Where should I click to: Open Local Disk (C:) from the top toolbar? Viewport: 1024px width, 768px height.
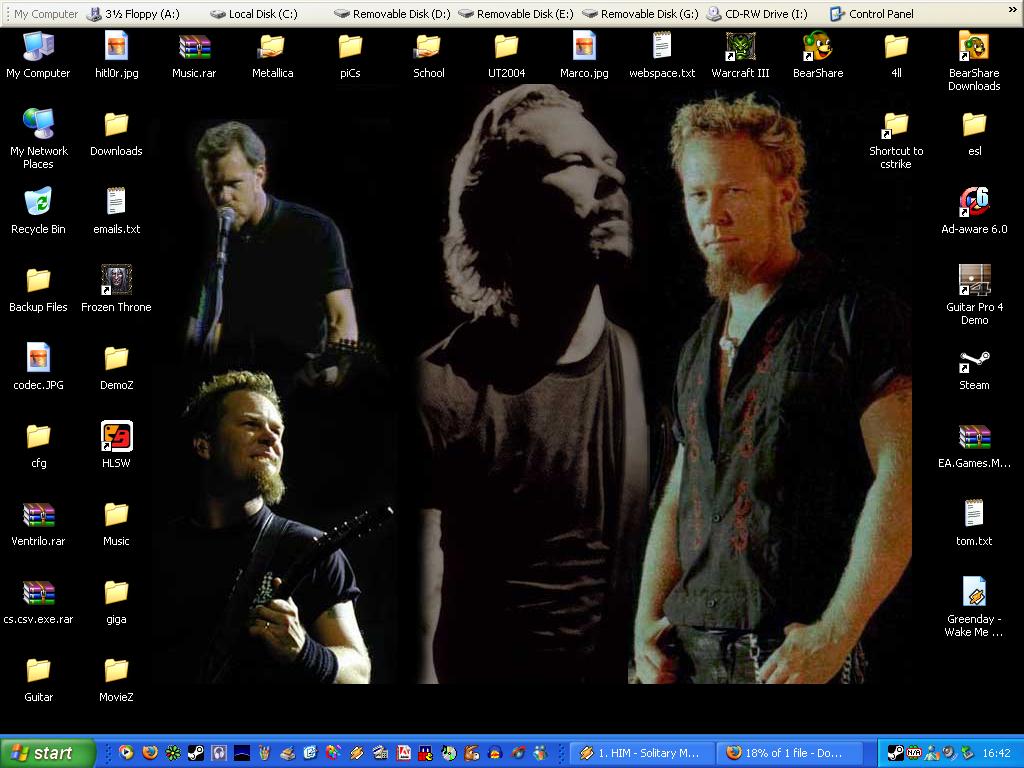(254, 14)
